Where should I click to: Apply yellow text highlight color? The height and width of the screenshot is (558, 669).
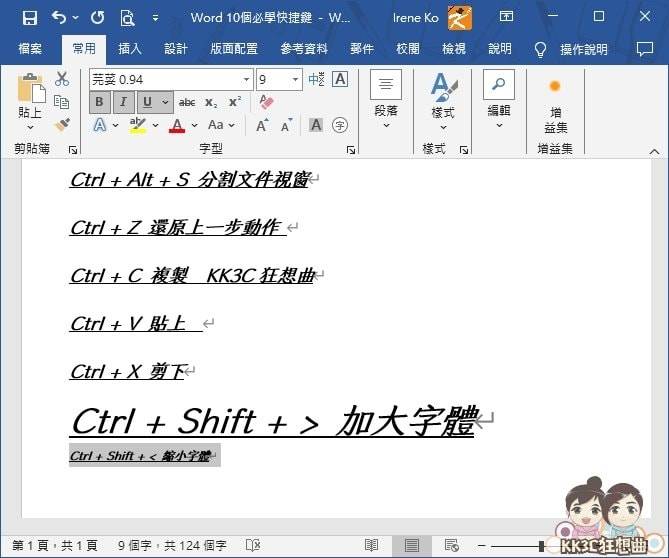tap(138, 125)
